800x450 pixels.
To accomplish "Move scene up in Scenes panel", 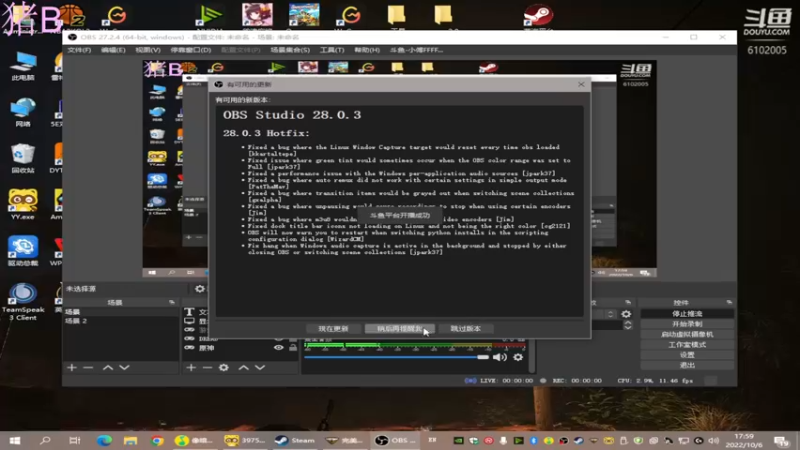I will [x=108, y=367].
